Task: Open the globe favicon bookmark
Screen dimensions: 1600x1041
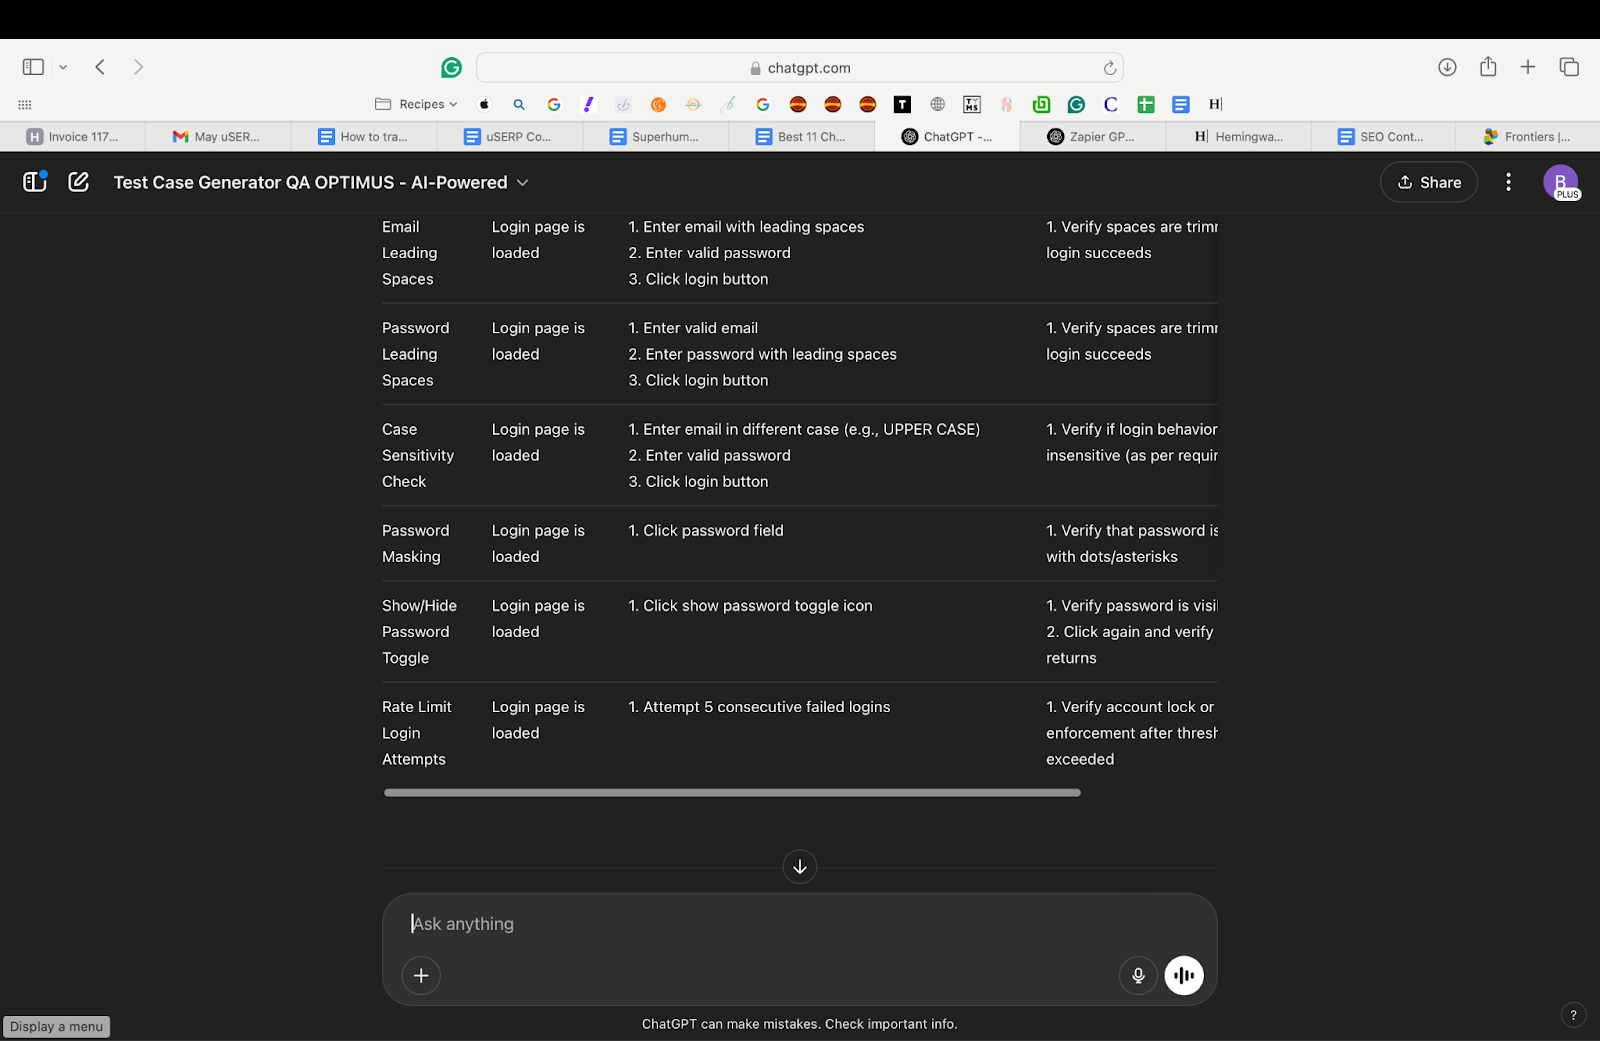Action: [x=937, y=104]
